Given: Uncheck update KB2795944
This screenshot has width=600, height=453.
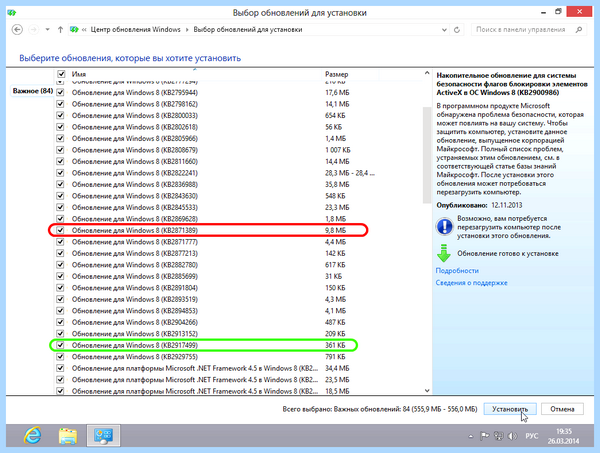Looking at the screenshot, I should pyautogui.click(x=60, y=92).
